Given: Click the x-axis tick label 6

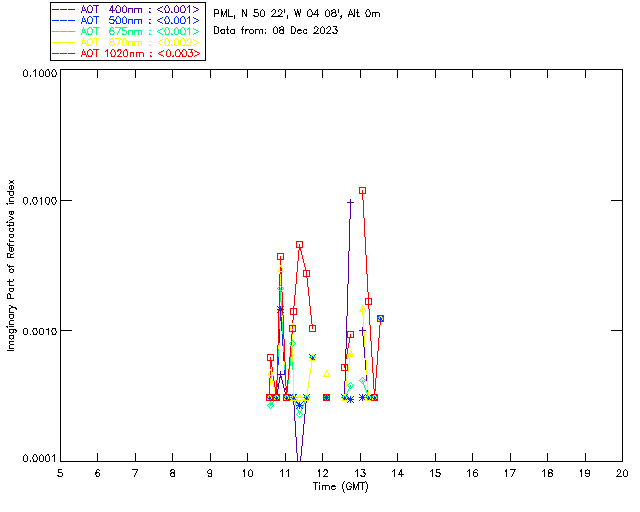Looking at the screenshot, I should 98,473.
